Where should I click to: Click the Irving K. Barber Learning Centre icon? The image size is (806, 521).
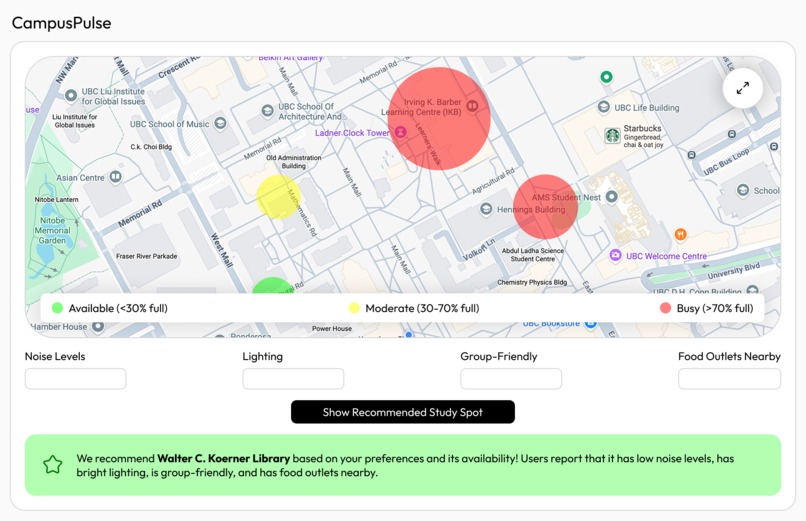(x=472, y=106)
